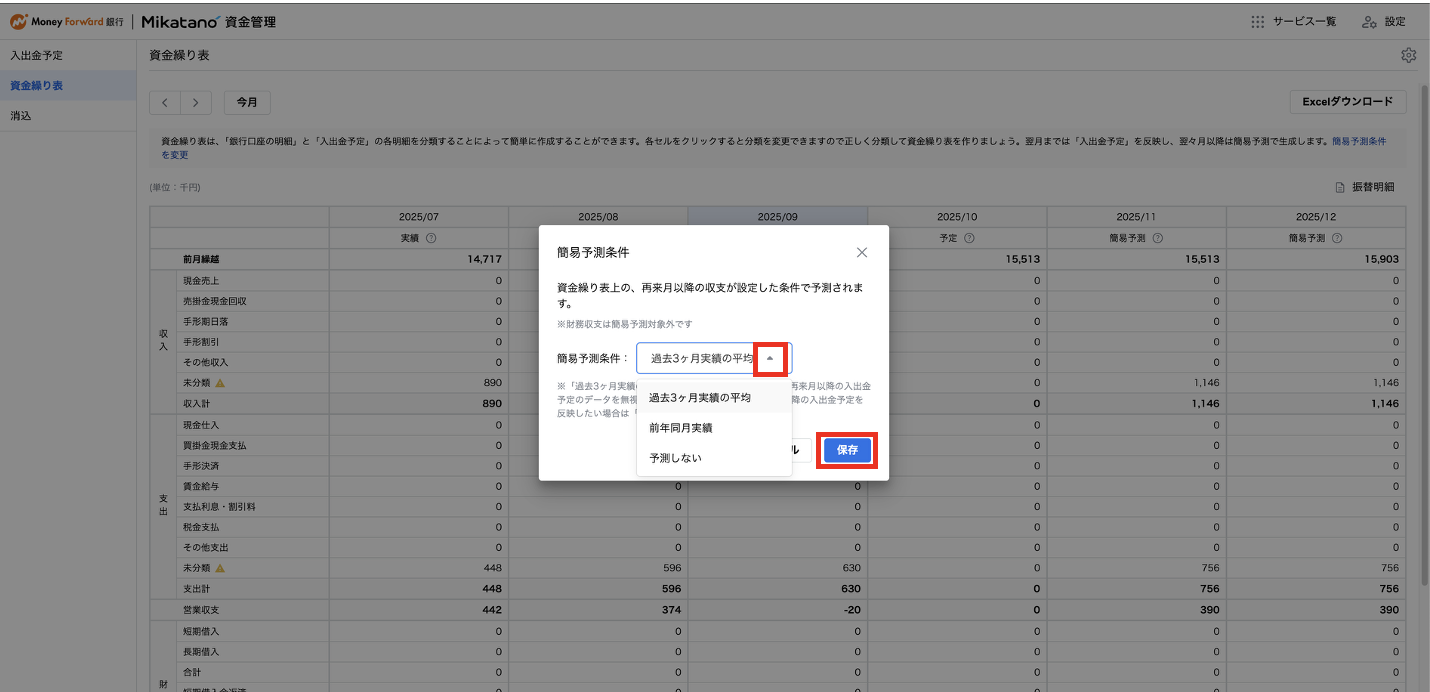Select 前年同月実績 from the dropdown list
Image resolution: width=1430 pixels, height=692 pixels.
(714, 428)
